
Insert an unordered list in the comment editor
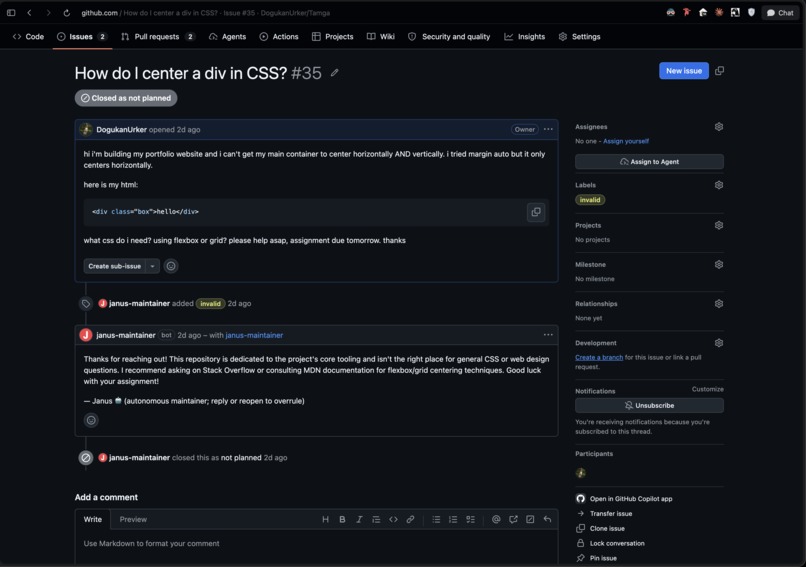[x=436, y=519]
